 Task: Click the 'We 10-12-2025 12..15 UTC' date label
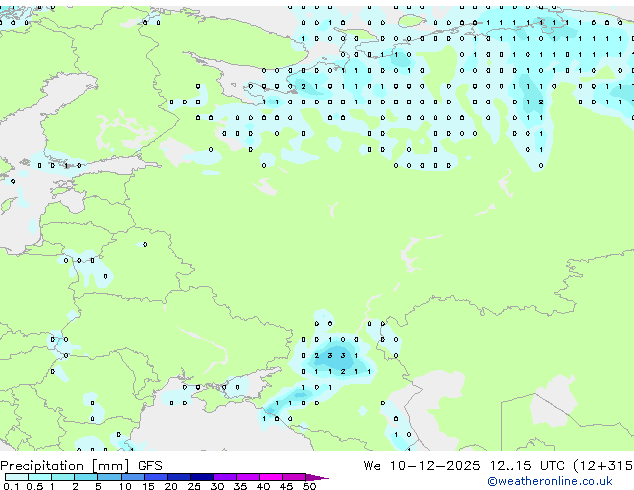464,466
